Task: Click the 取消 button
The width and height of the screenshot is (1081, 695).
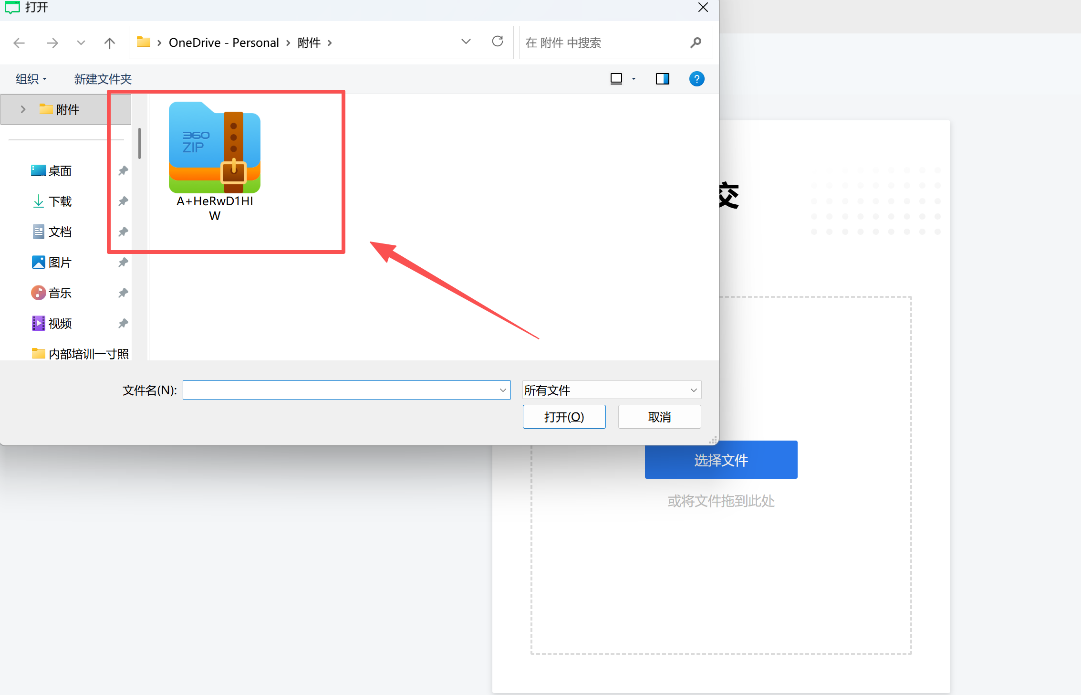Action: coord(659,417)
